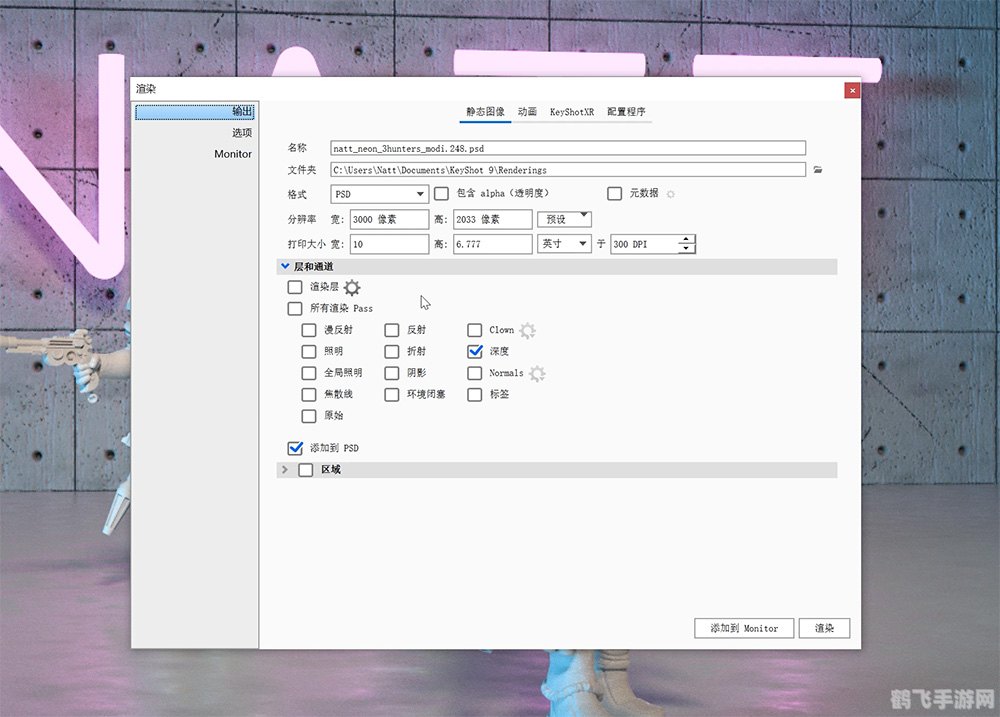The width and height of the screenshot is (1000, 717).
Task: Select the 选项 item in the sidebar
Action: pyautogui.click(x=242, y=132)
